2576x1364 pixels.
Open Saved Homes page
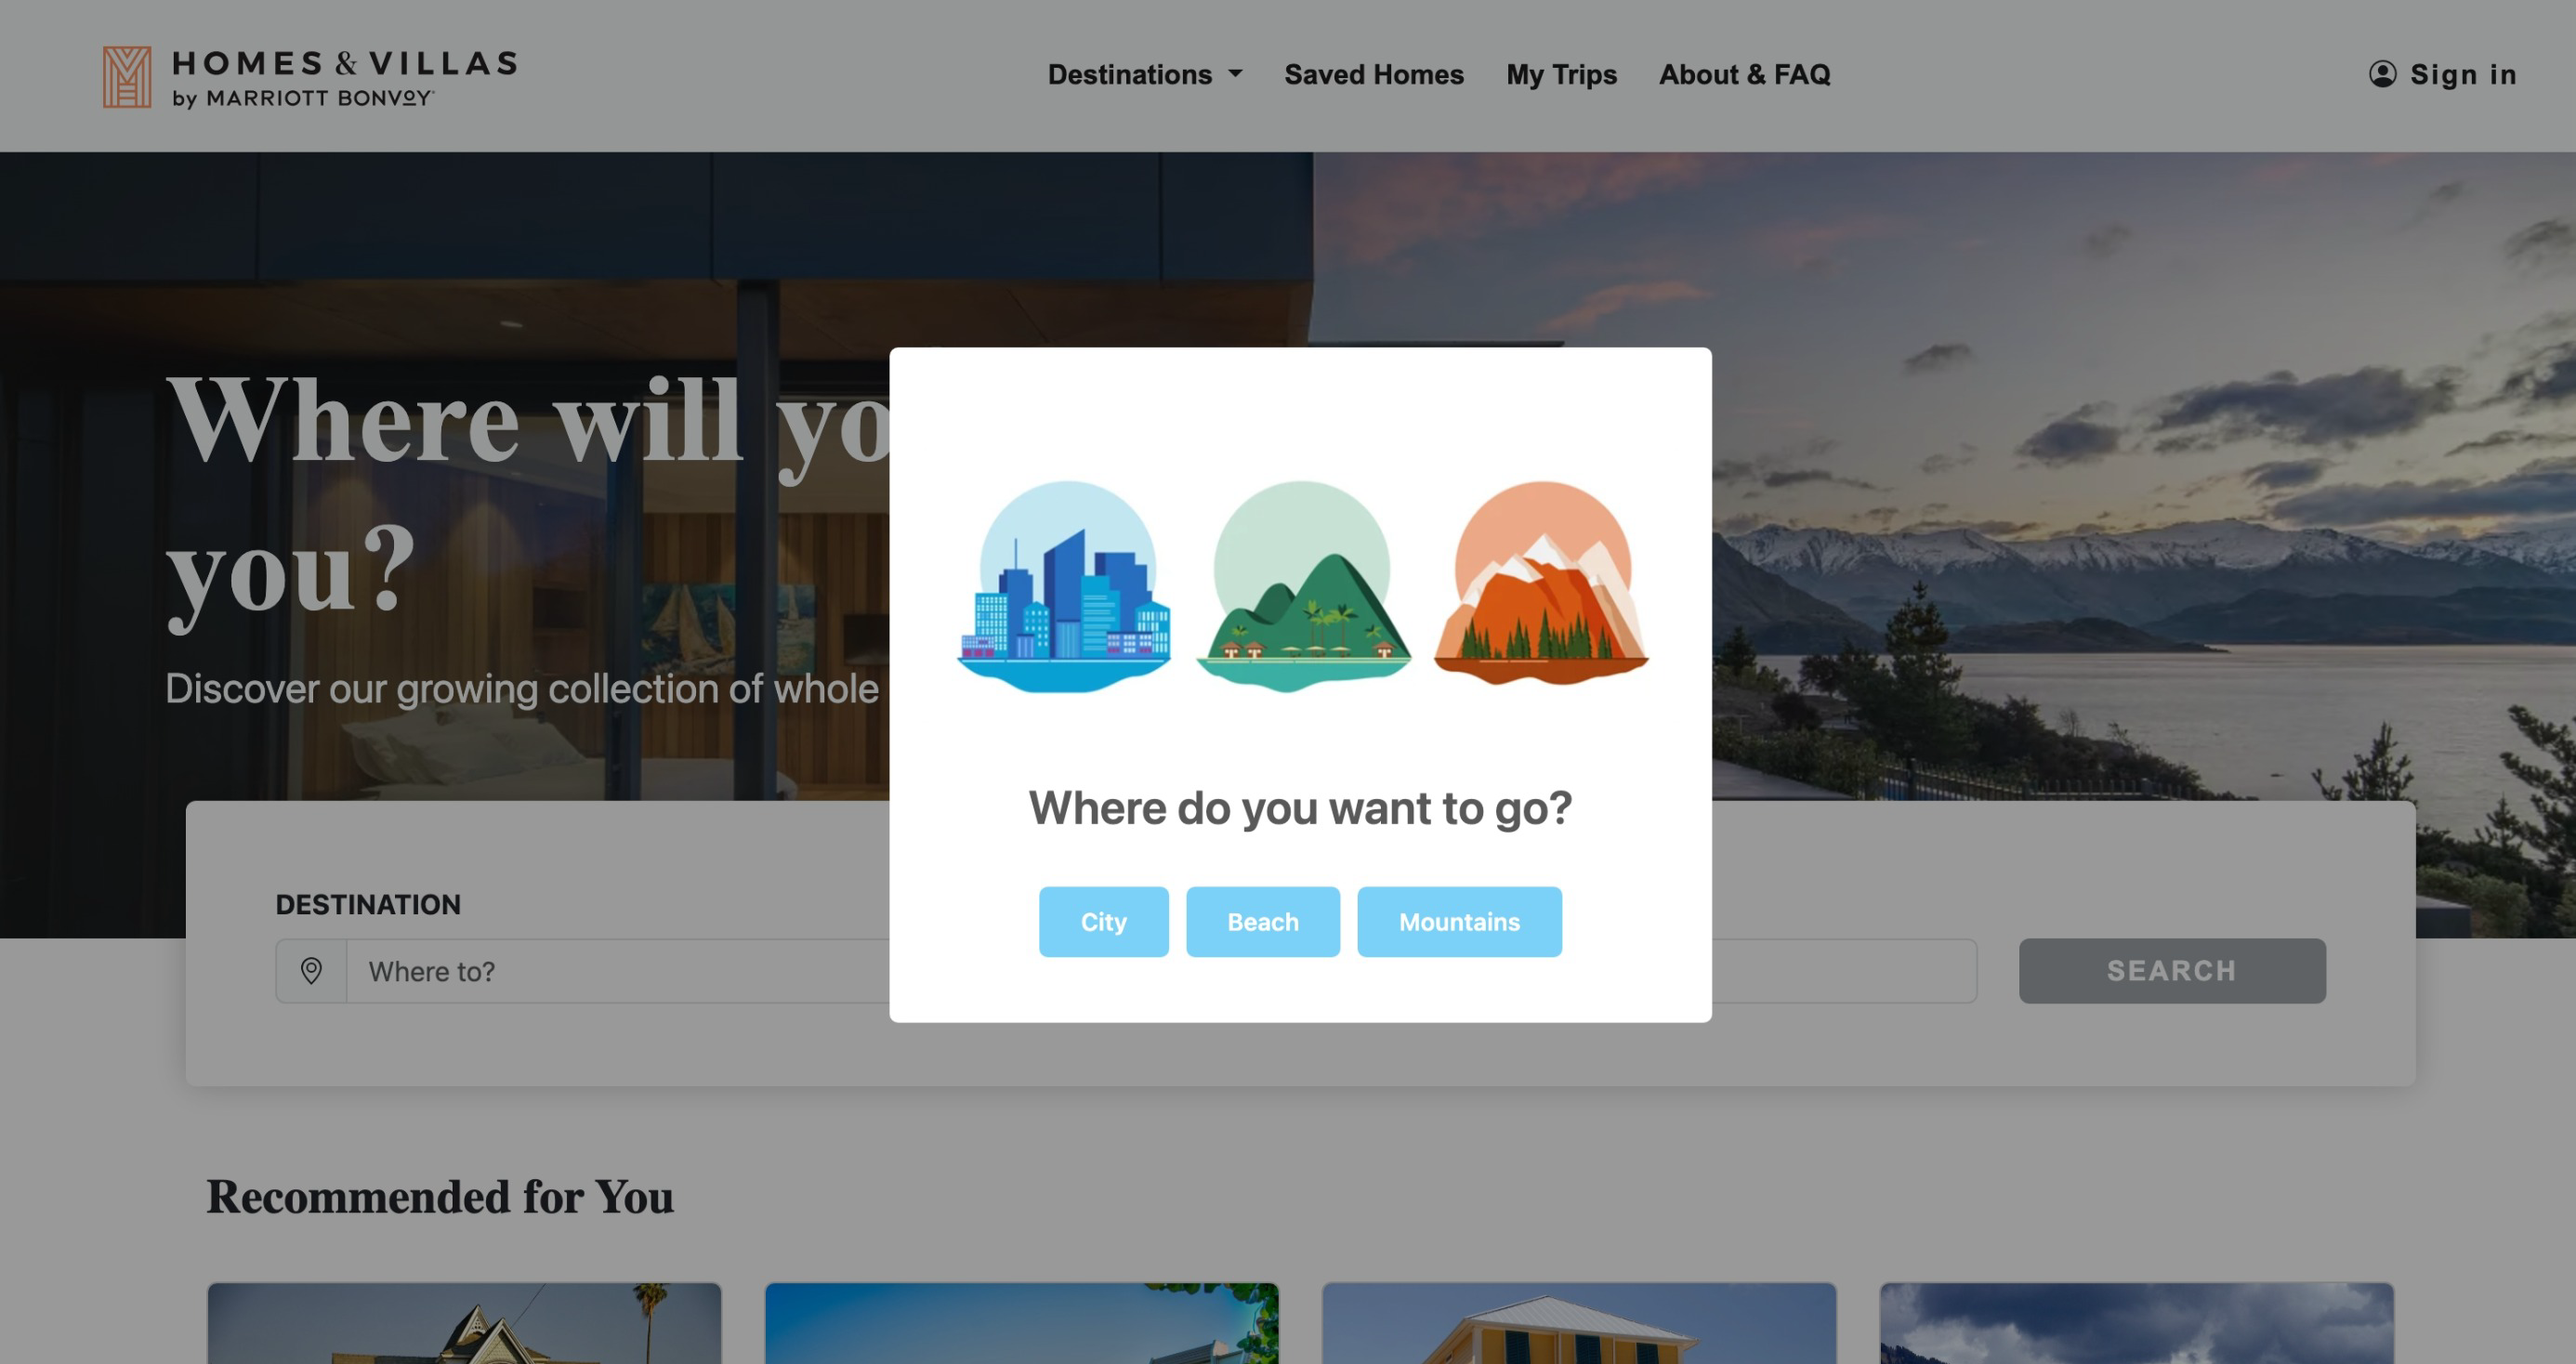point(1374,74)
